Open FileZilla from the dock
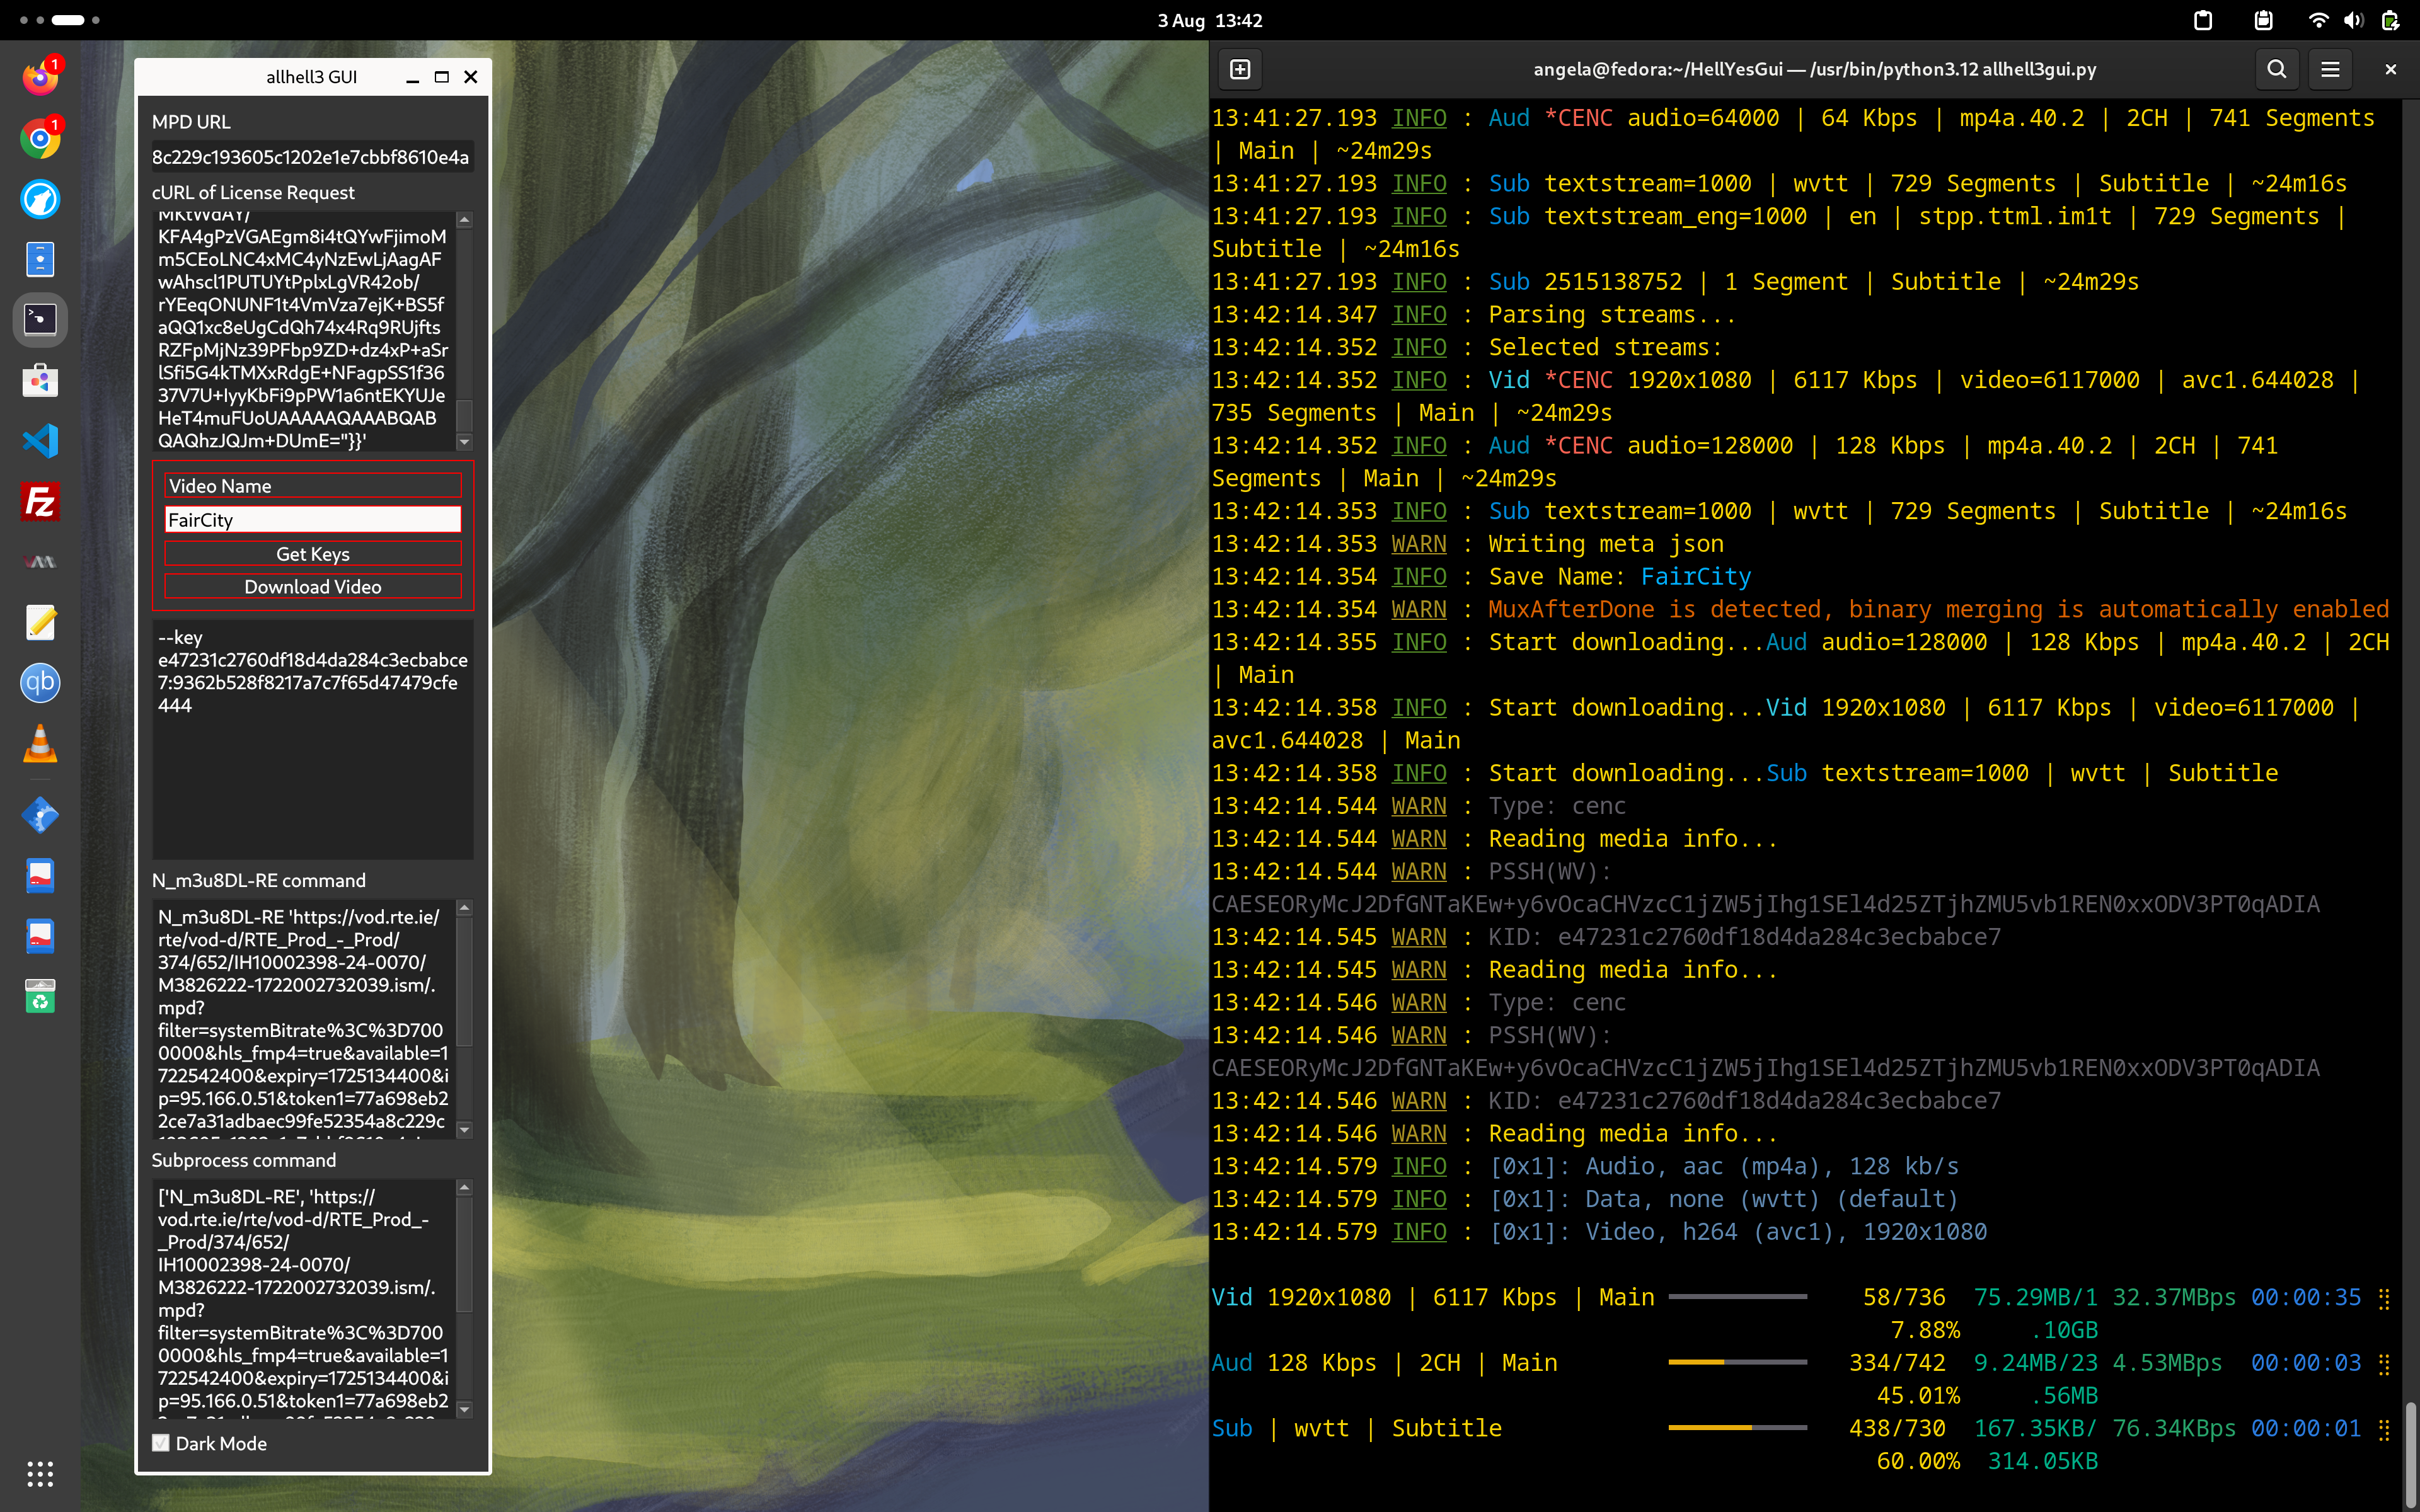The width and height of the screenshot is (2420, 1512). 40,501
